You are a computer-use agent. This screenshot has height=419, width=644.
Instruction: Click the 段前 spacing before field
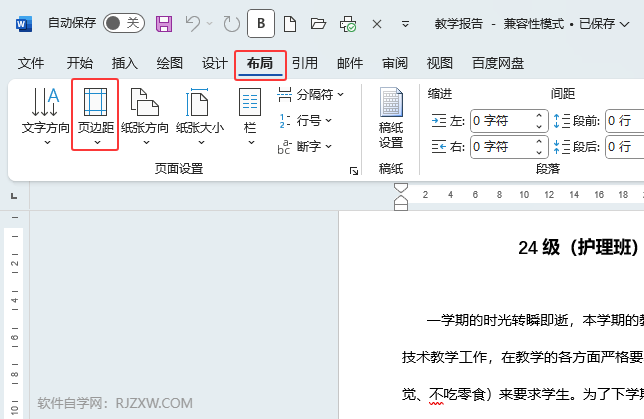[x=625, y=121]
